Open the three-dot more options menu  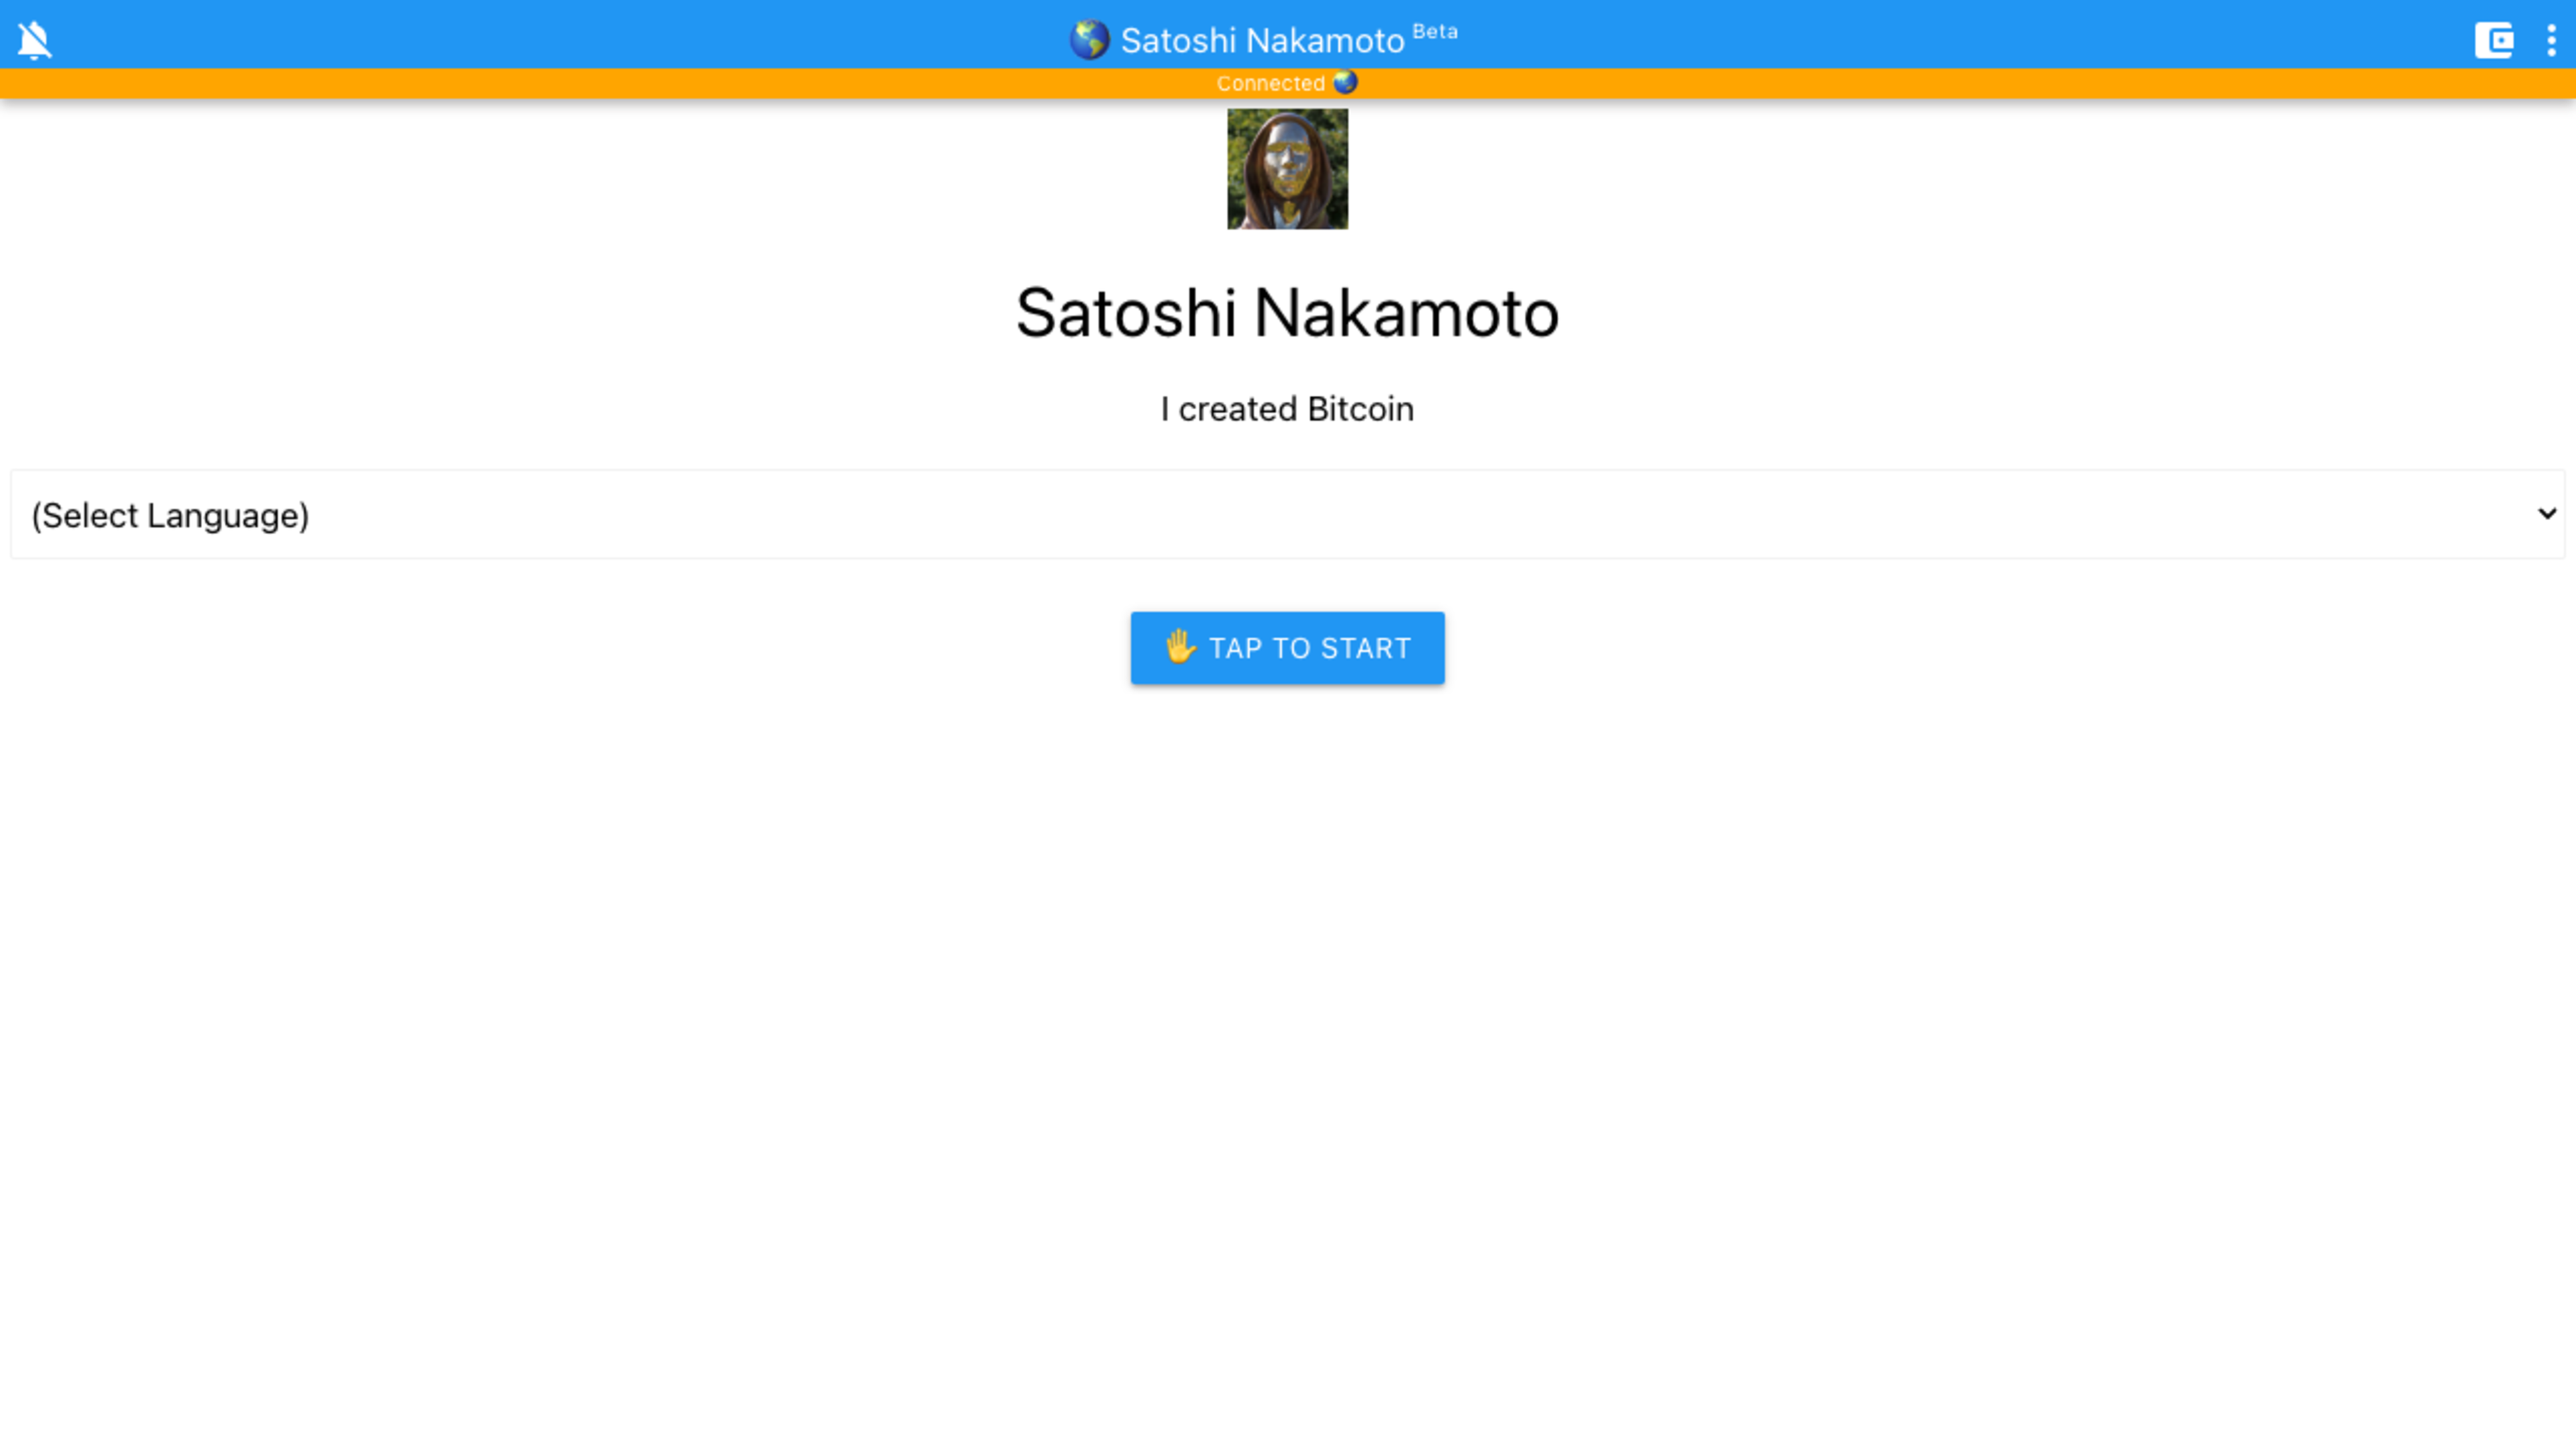pos(2551,40)
